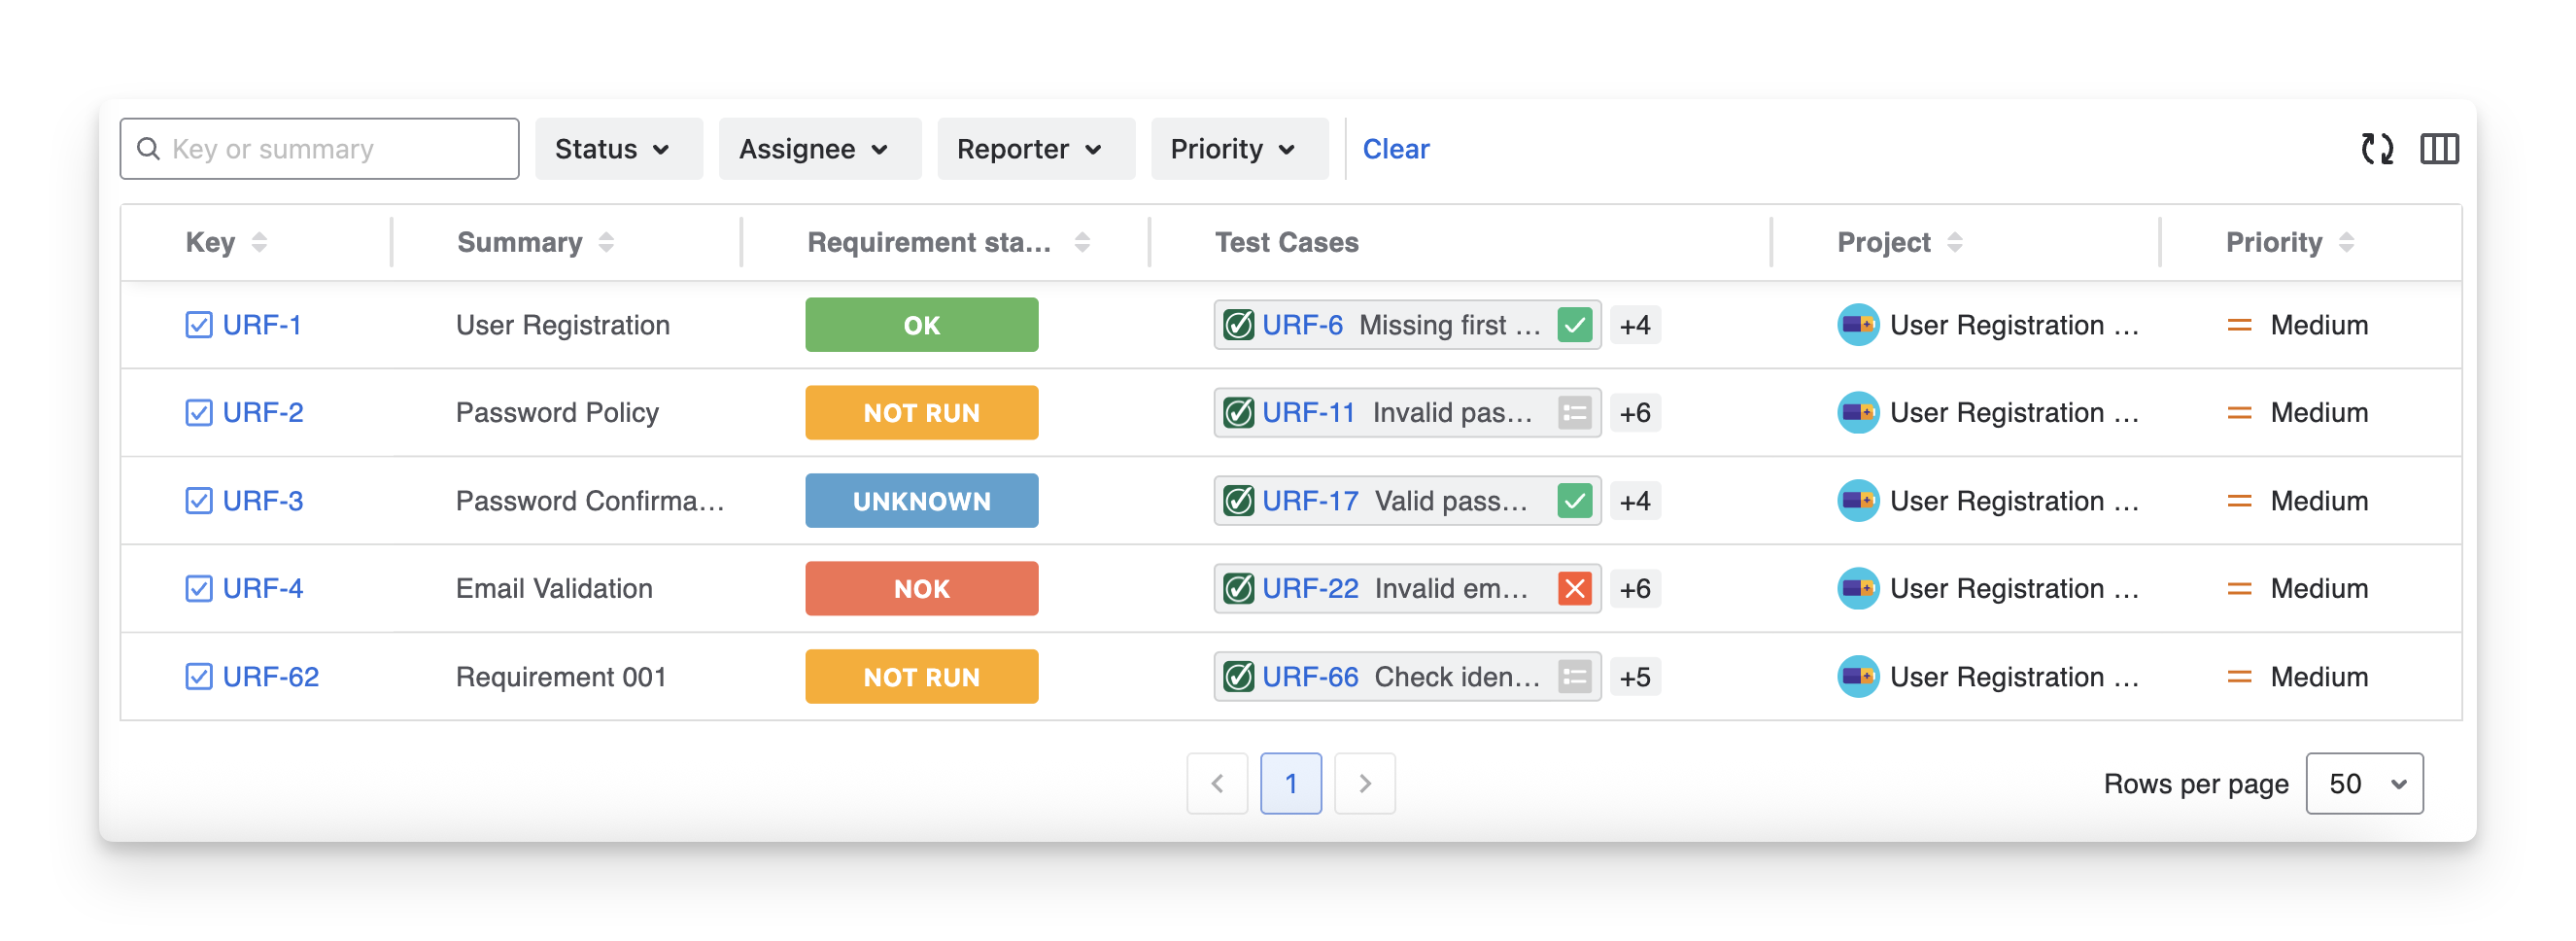Click the Clear filters link
Image resolution: width=2576 pixels, height=941 pixels.
[1395, 149]
